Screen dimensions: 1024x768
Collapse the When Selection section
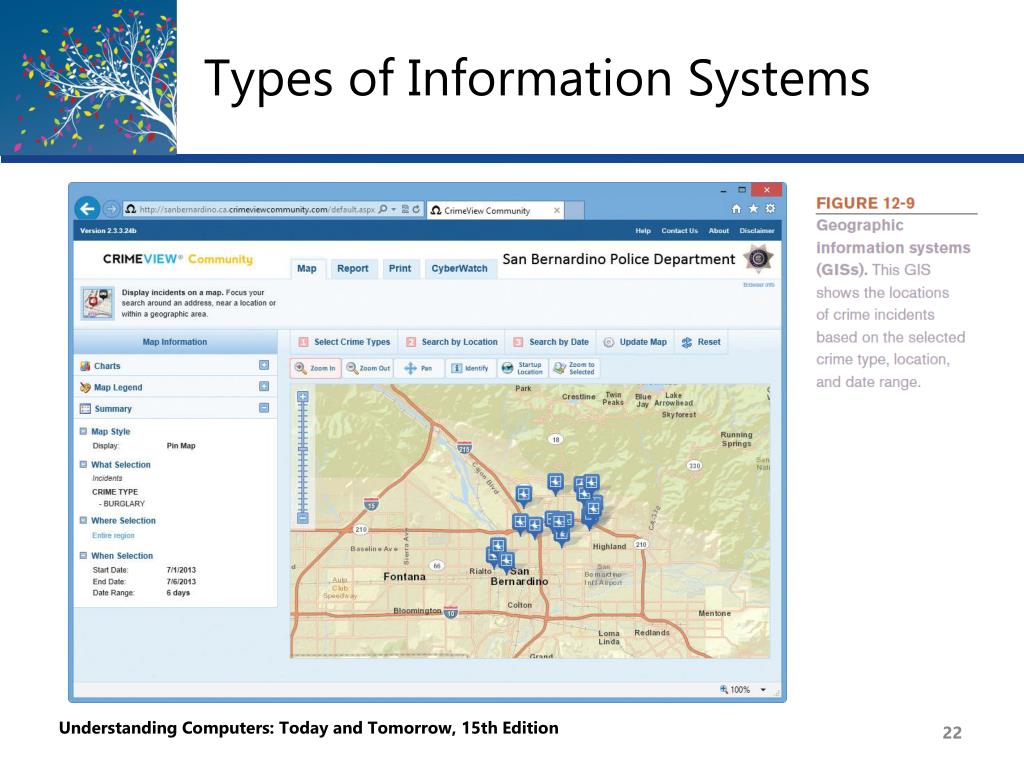point(83,556)
